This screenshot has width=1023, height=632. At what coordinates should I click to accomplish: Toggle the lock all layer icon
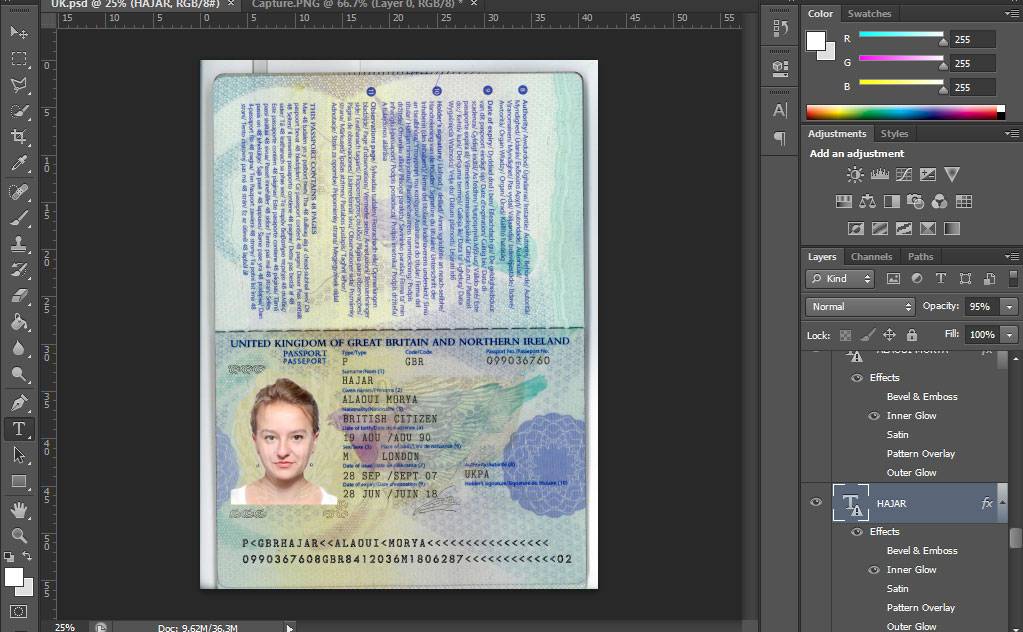(911, 335)
